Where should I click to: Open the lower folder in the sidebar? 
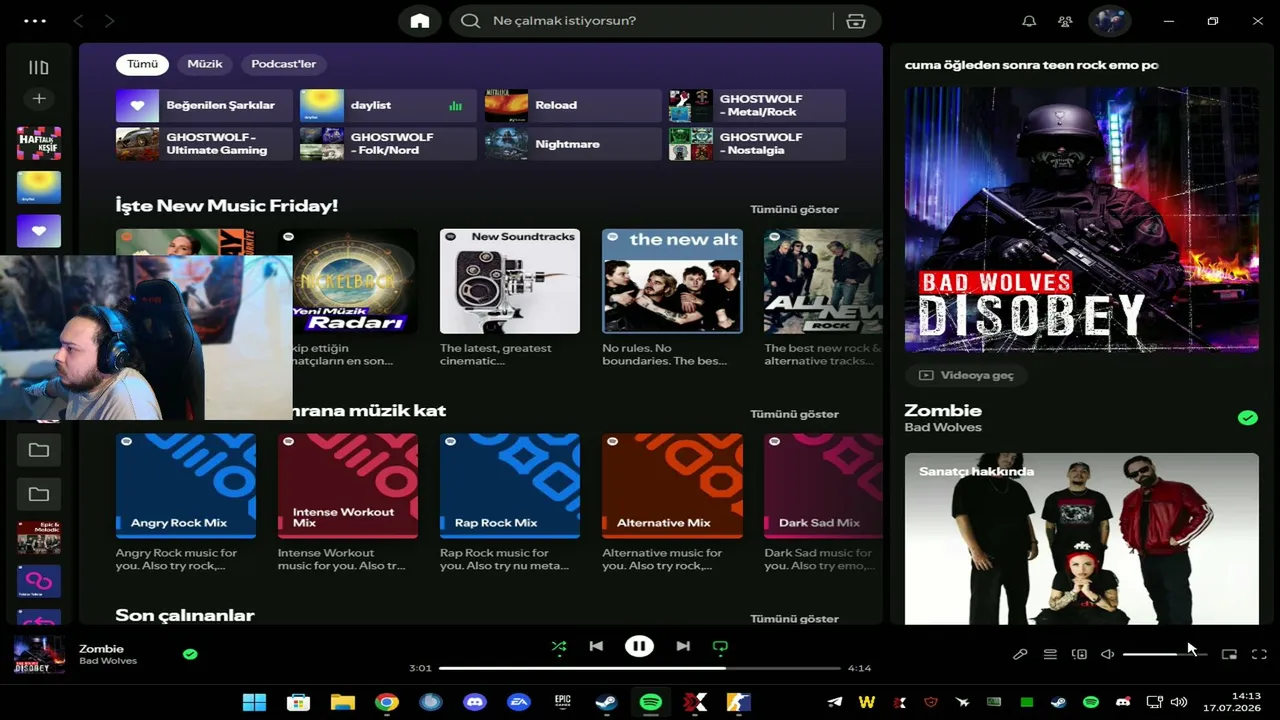pyautogui.click(x=39, y=494)
